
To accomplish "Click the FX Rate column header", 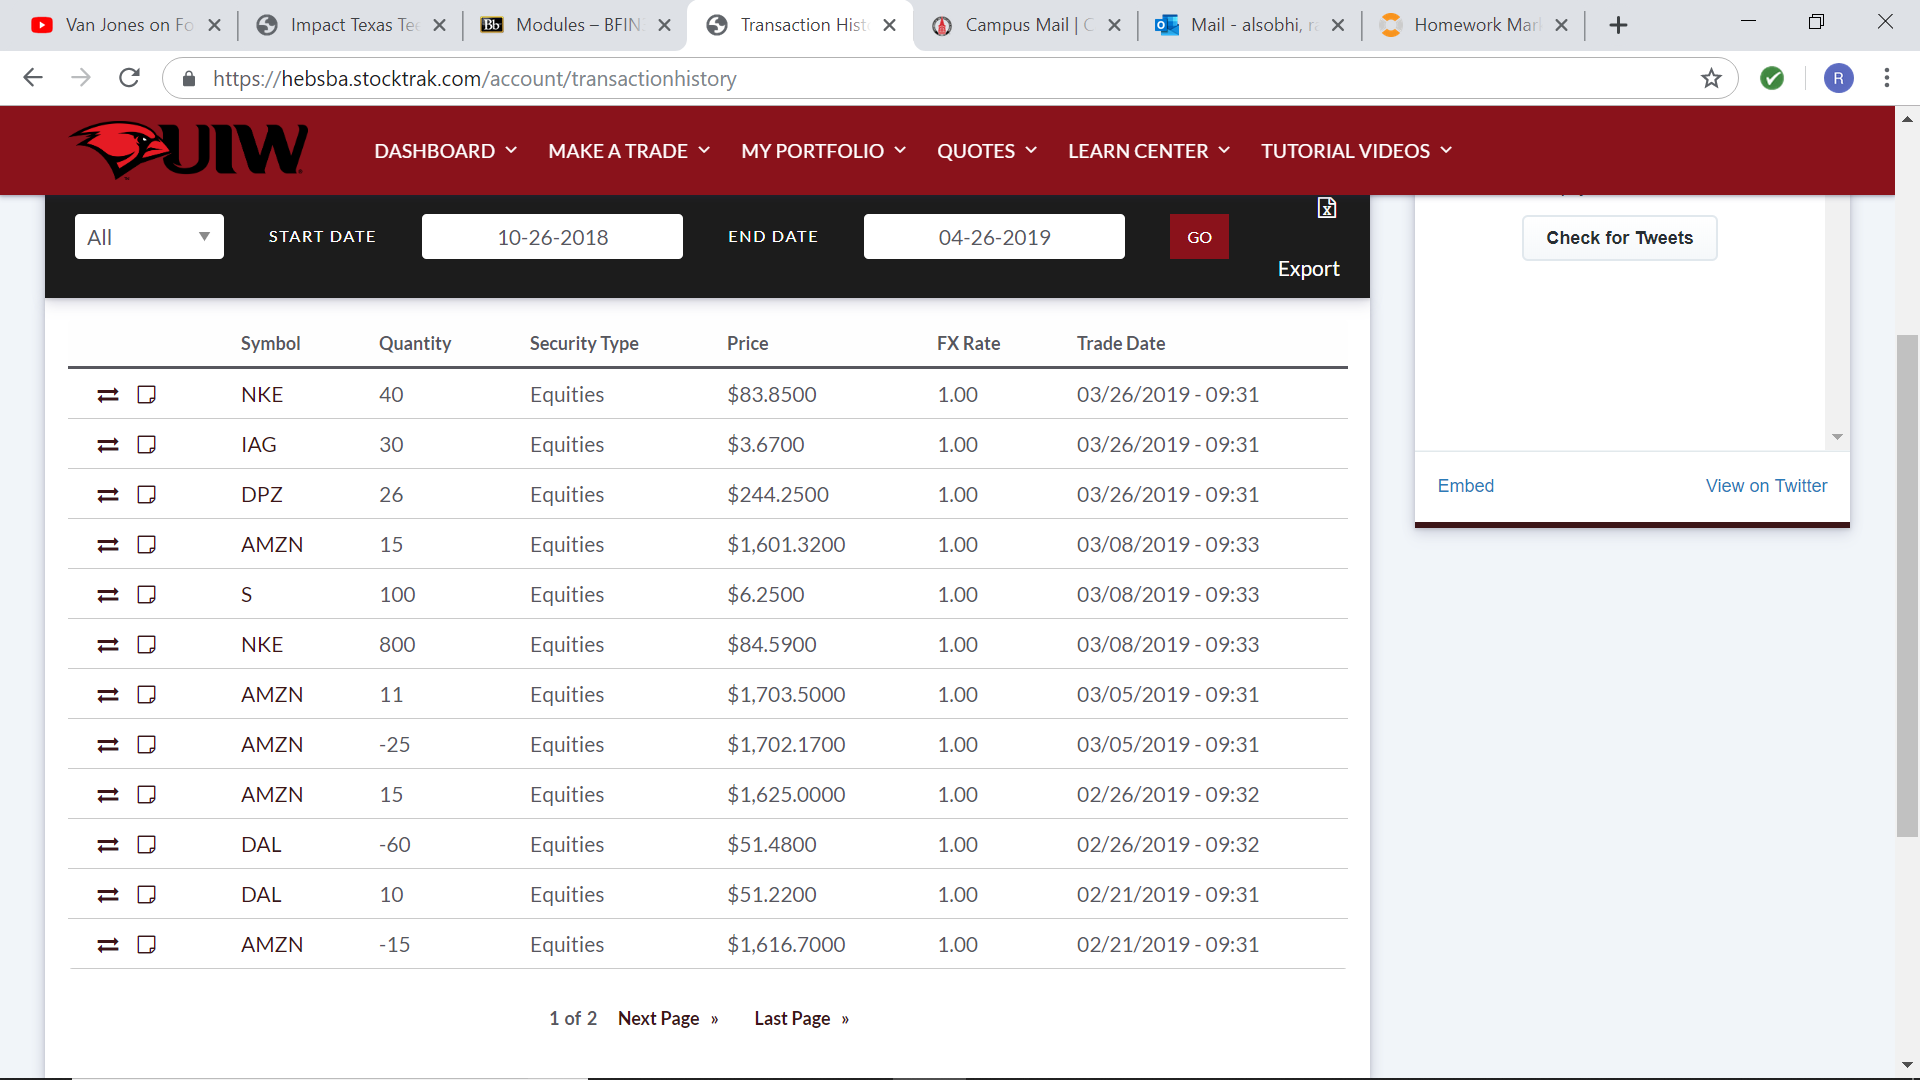I will click(x=968, y=343).
